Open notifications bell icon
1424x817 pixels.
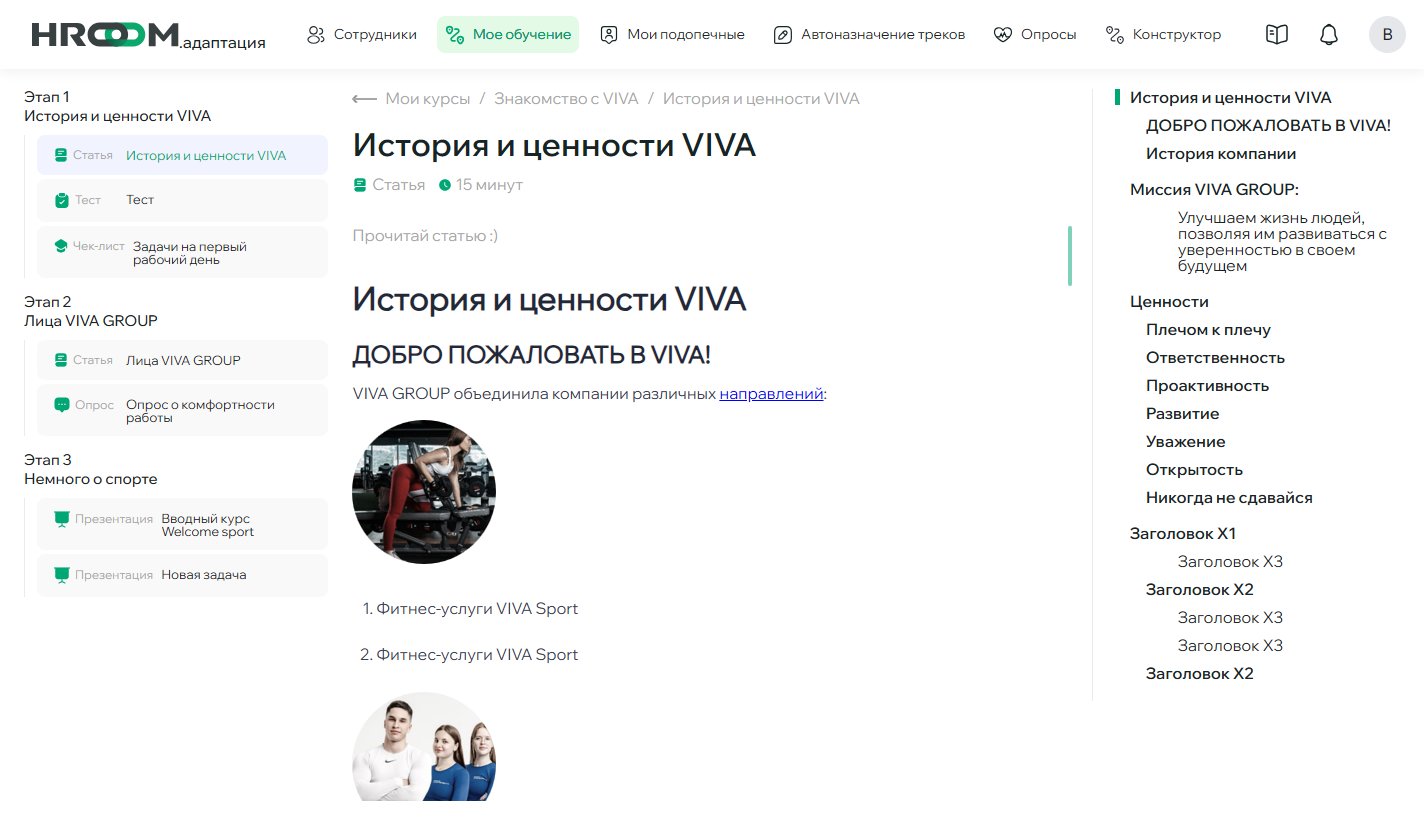(x=1328, y=35)
